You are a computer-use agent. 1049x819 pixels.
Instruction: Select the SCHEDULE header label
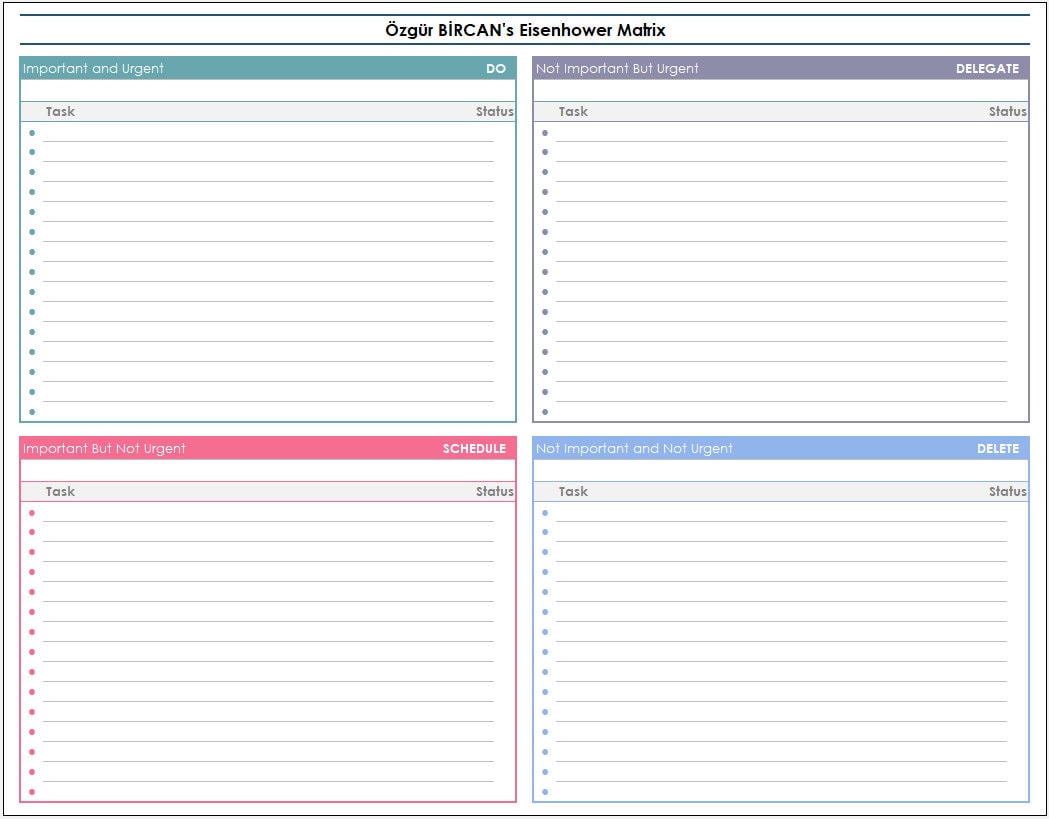(x=474, y=449)
